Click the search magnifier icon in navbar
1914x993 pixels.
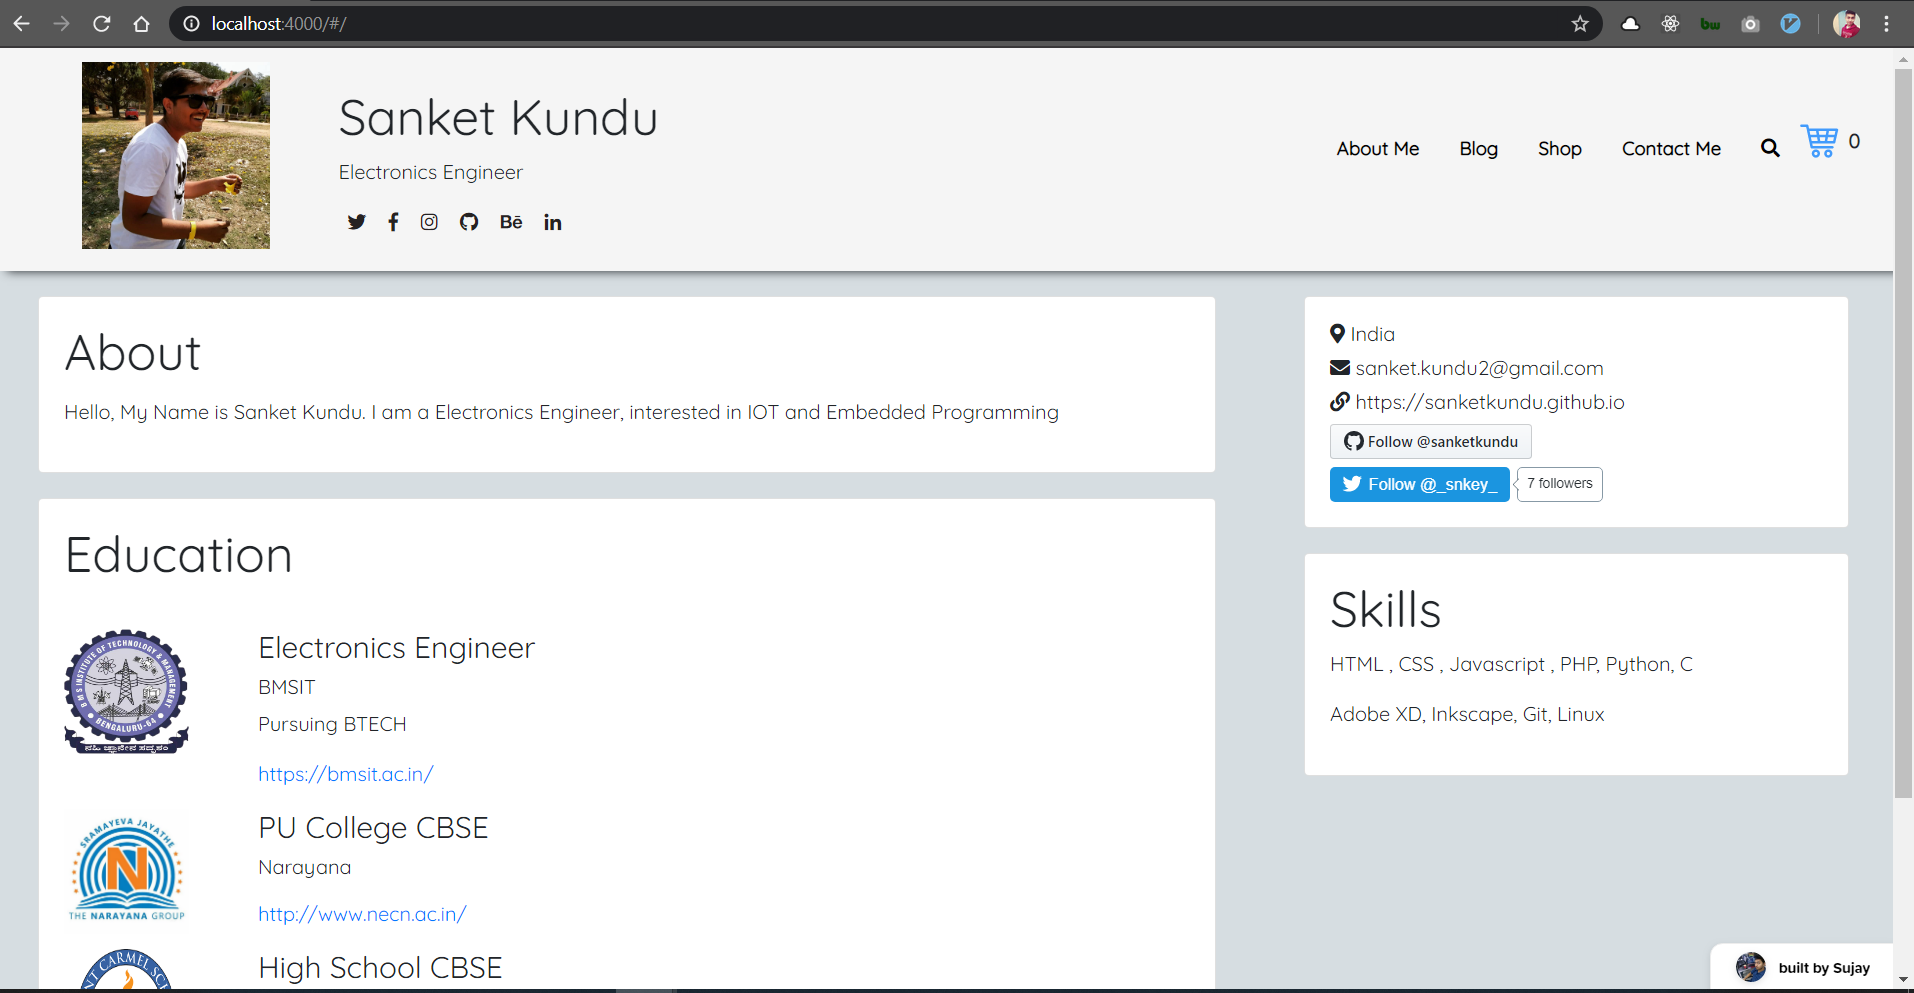(1770, 148)
